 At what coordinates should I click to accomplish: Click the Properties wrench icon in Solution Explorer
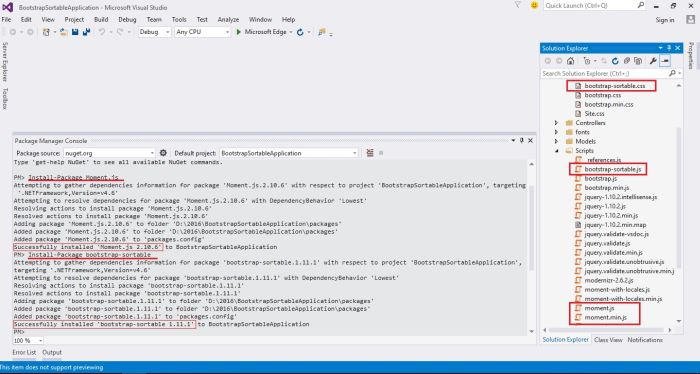click(x=653, y=61)
